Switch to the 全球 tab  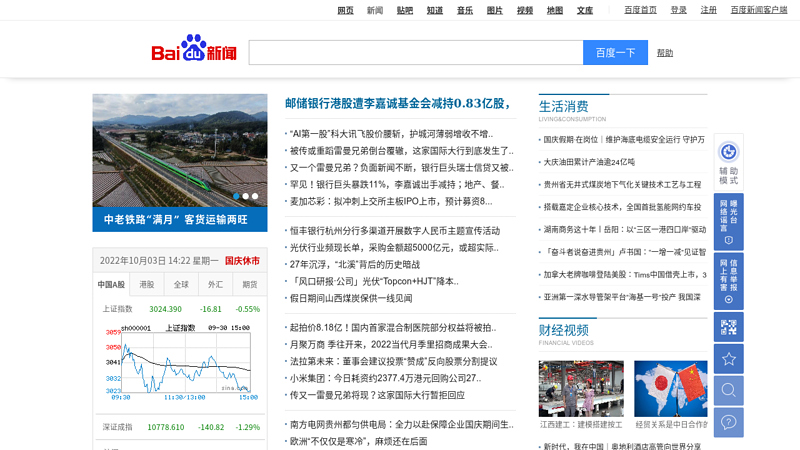(x=181, y=285)
